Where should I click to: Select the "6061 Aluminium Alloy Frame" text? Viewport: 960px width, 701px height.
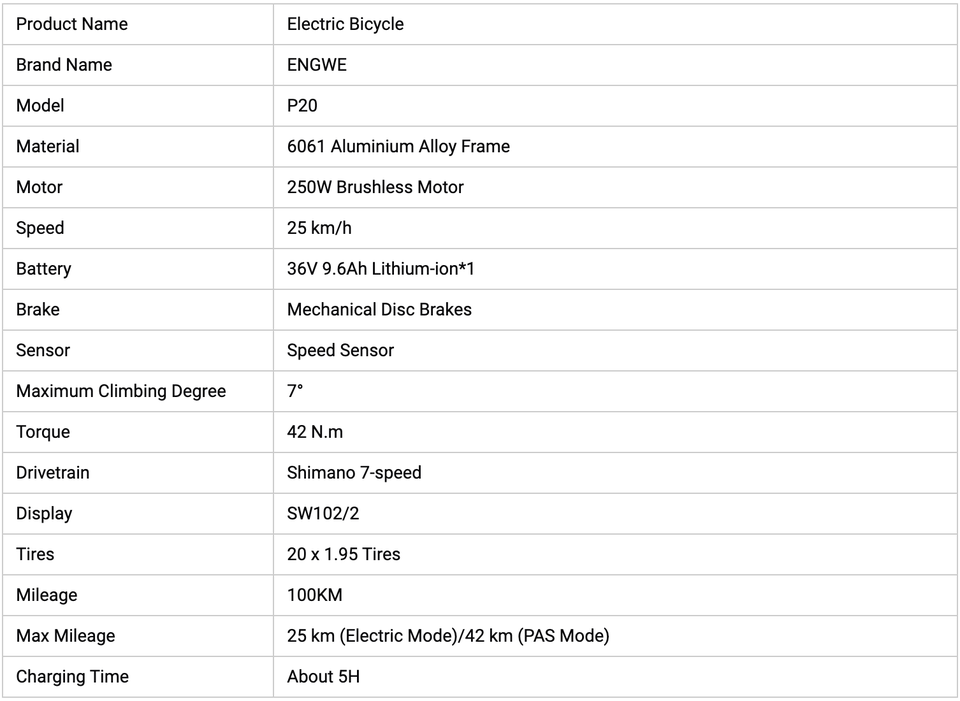[x=398, y=147]
